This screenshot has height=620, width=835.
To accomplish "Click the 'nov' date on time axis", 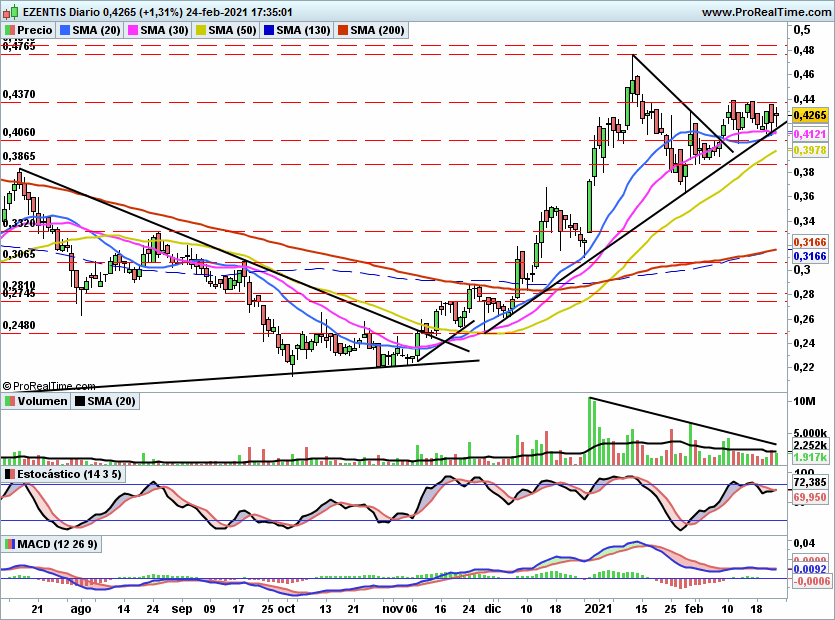I will tap(394, 609).
